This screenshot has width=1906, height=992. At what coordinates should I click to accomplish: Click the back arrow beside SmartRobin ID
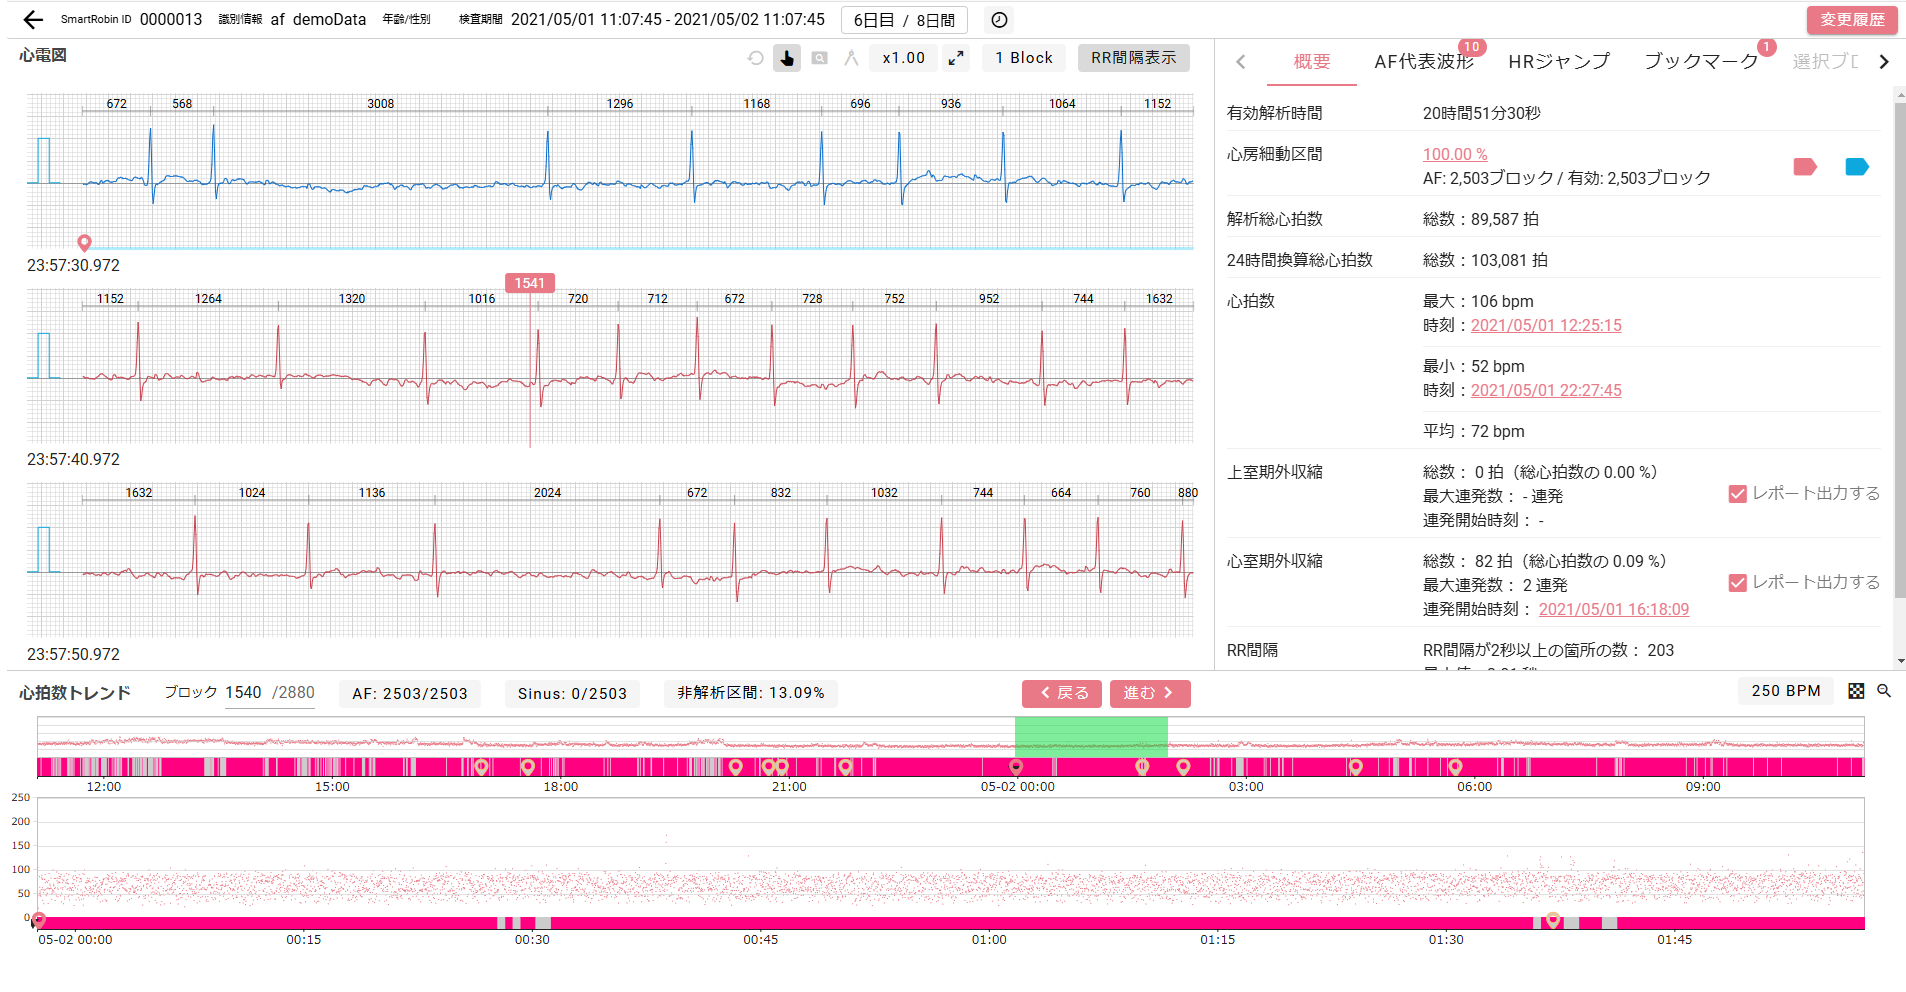33,20
